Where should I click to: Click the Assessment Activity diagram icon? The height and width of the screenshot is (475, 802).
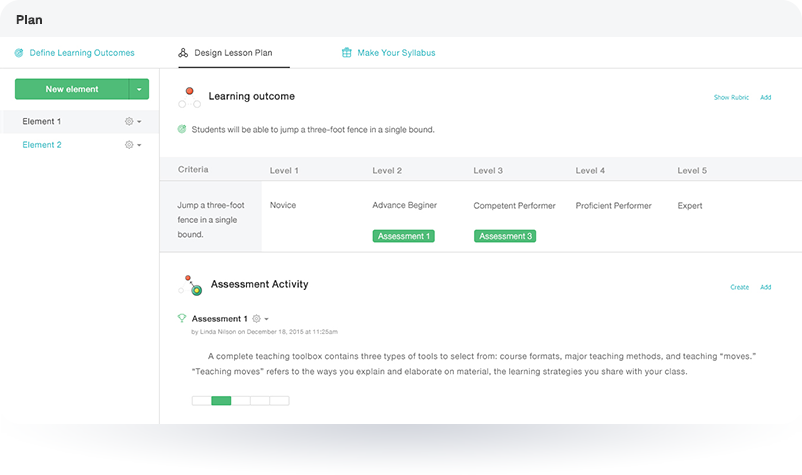click(x=190, y=285)
